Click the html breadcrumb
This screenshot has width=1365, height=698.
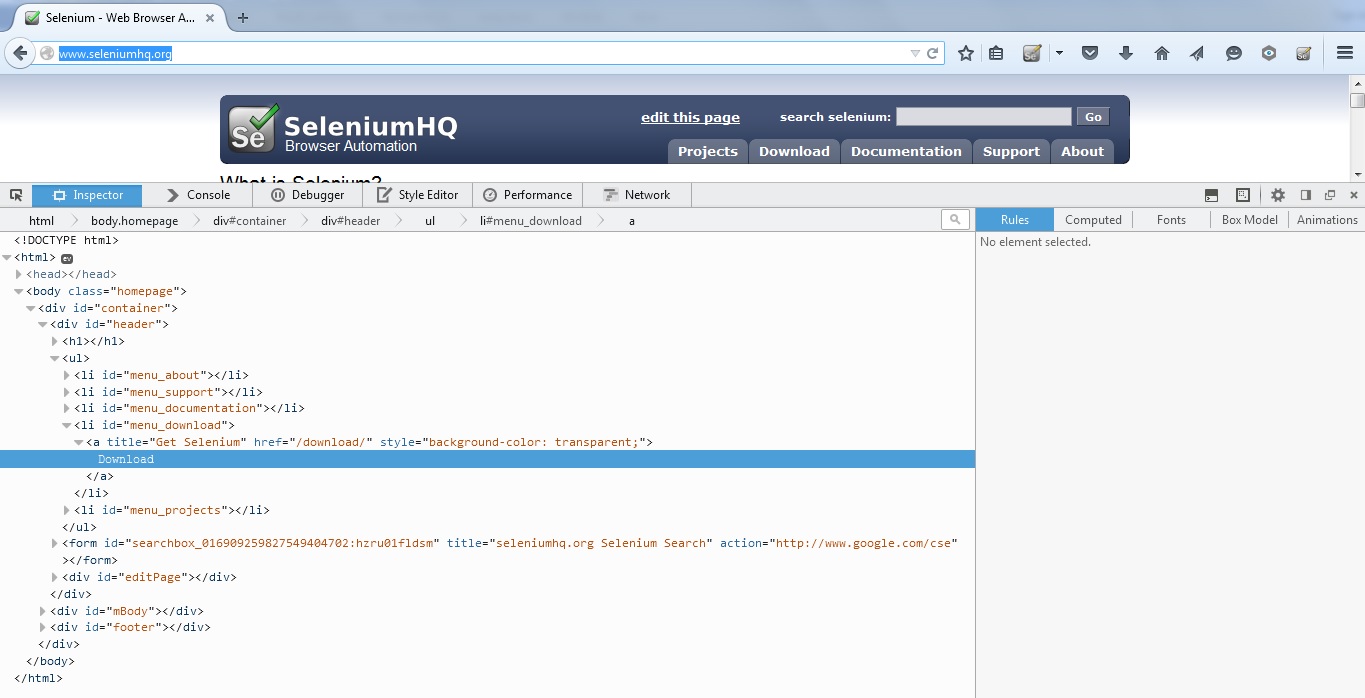41,221
